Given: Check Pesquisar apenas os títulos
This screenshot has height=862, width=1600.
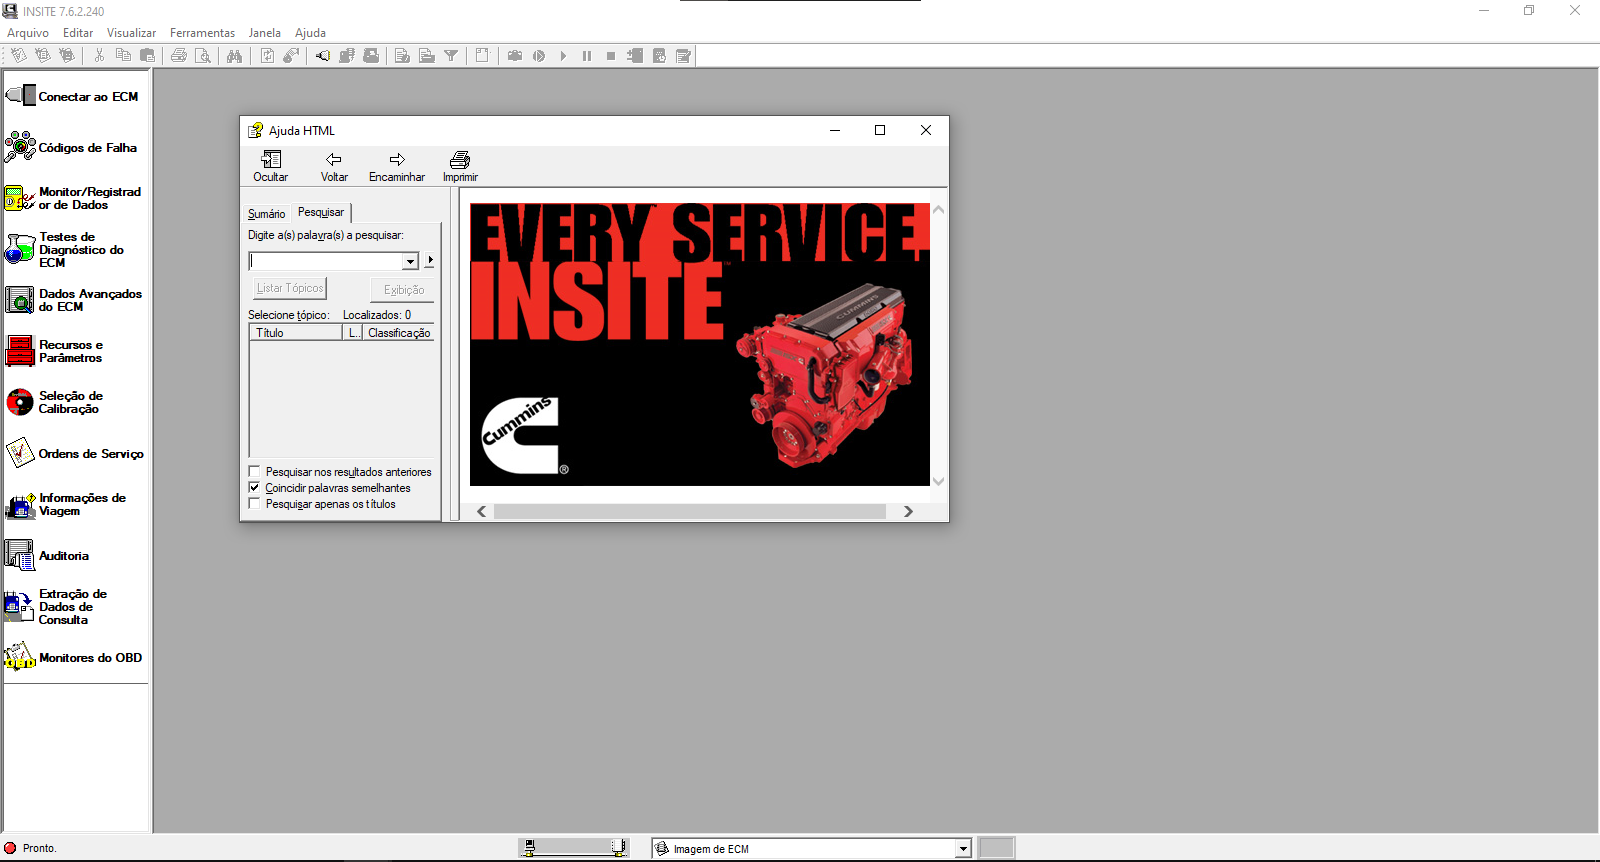Looking at the screenshot, I should tap(255, 504).
